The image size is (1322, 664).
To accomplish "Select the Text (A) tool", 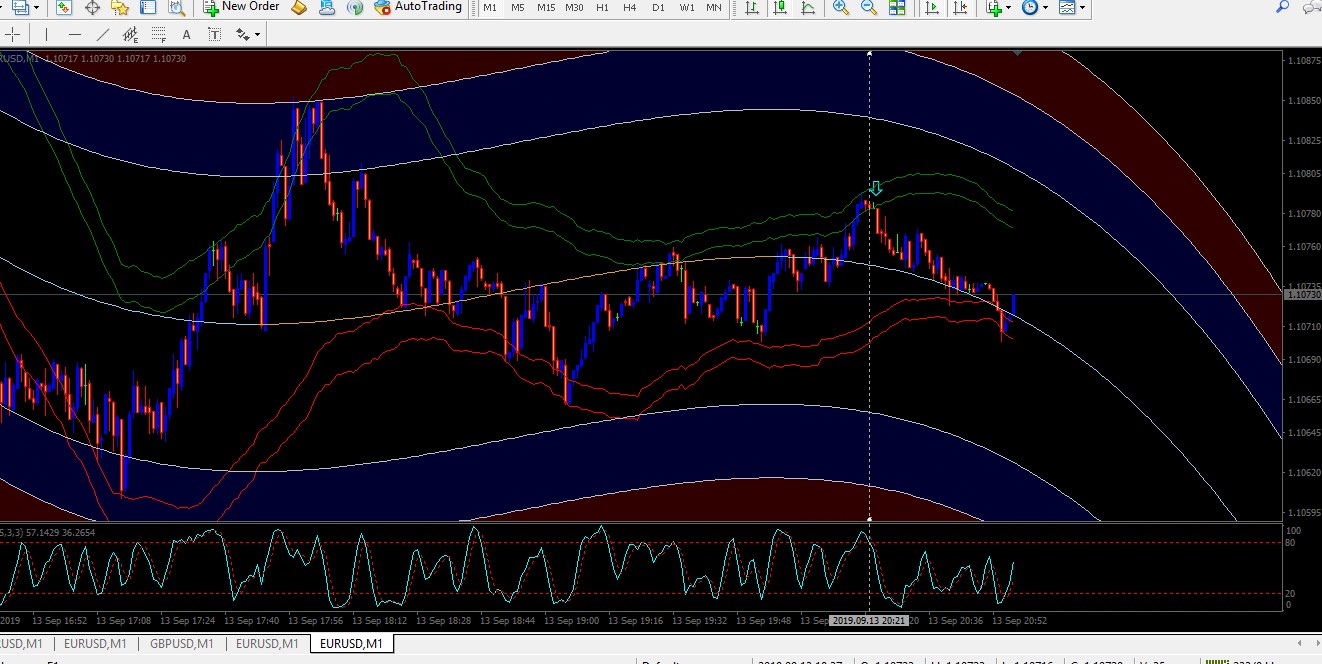I will pos(186,34).
